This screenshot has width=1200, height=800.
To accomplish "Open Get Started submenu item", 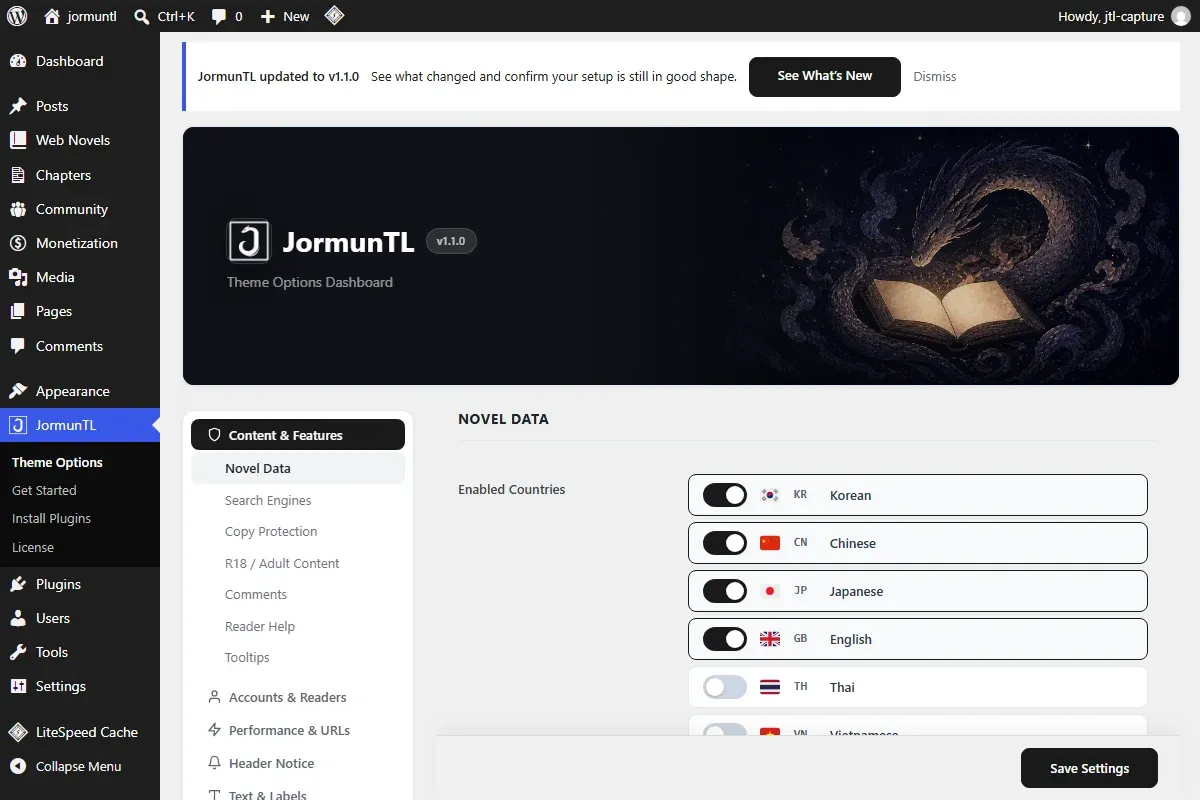I will pos(44,490).
